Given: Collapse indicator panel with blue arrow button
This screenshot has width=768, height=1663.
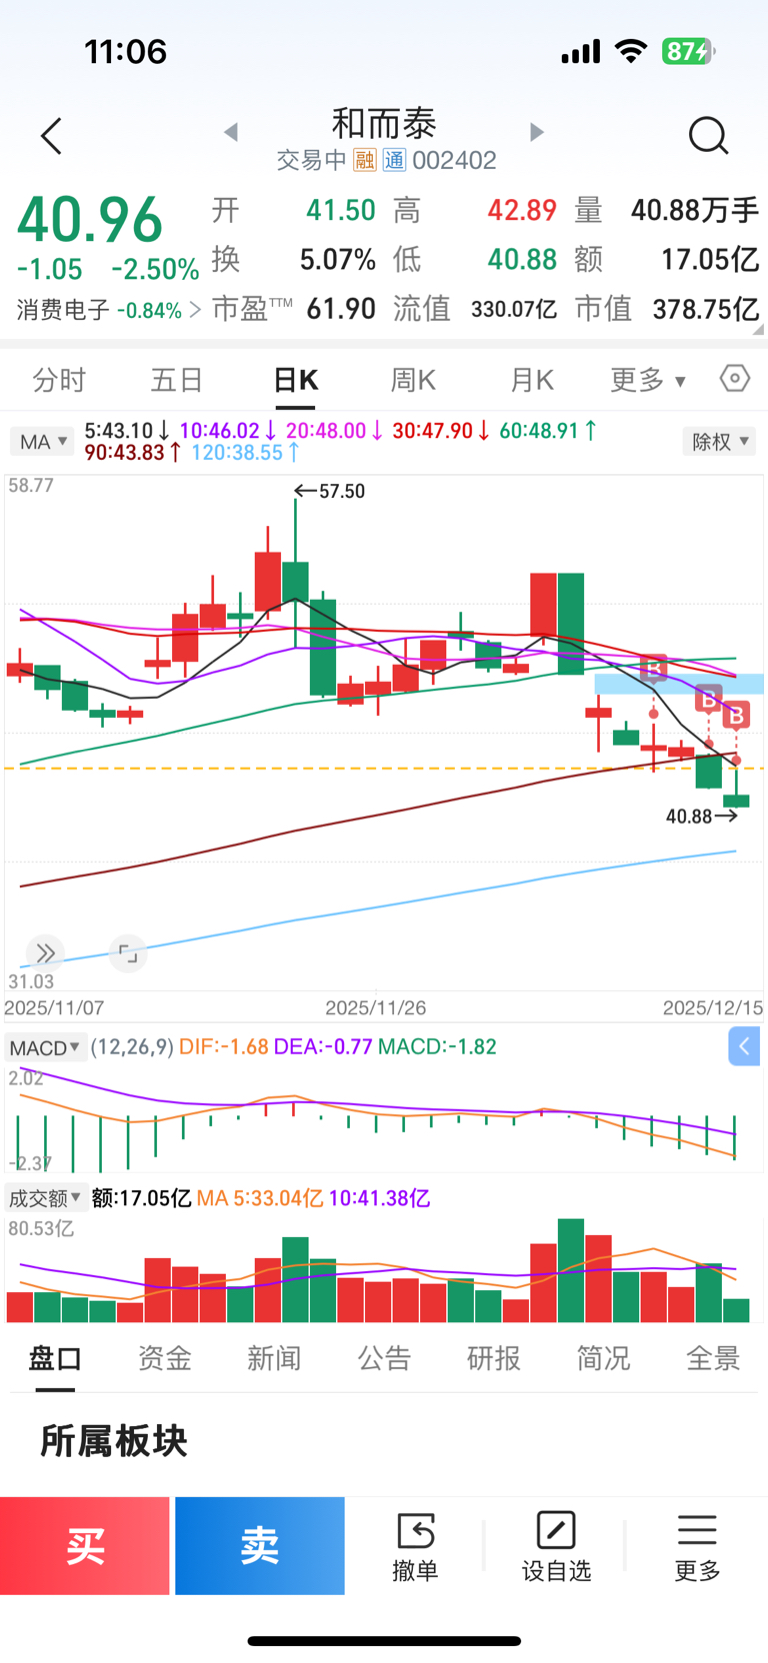Looking at the screenshot, I should 744,1047.
